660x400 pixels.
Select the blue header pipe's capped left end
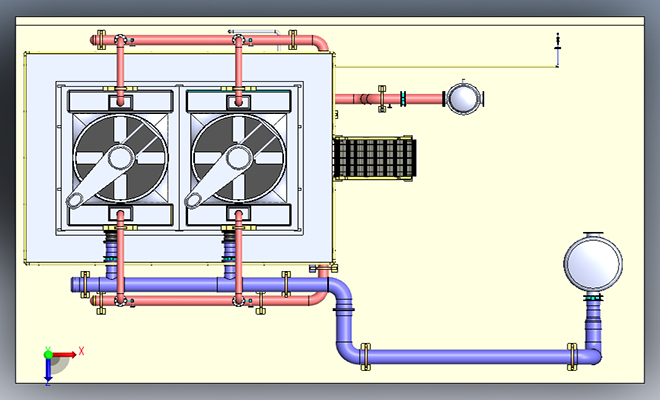click(76, 285)
